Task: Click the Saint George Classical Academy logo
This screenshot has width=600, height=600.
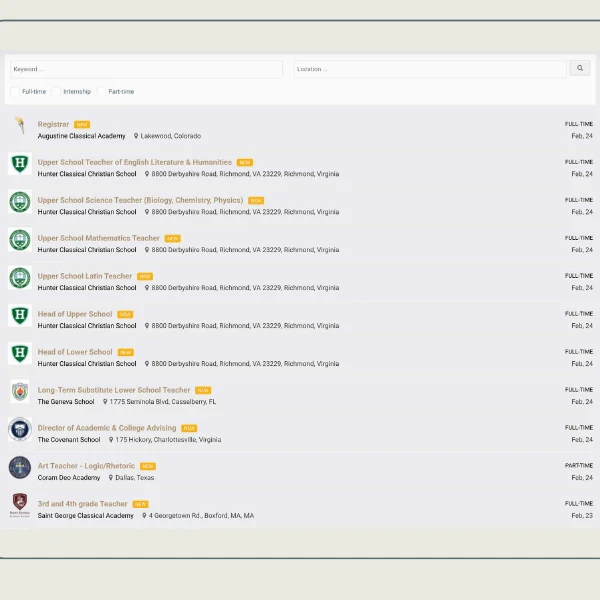Action: [x=20, y=505]
